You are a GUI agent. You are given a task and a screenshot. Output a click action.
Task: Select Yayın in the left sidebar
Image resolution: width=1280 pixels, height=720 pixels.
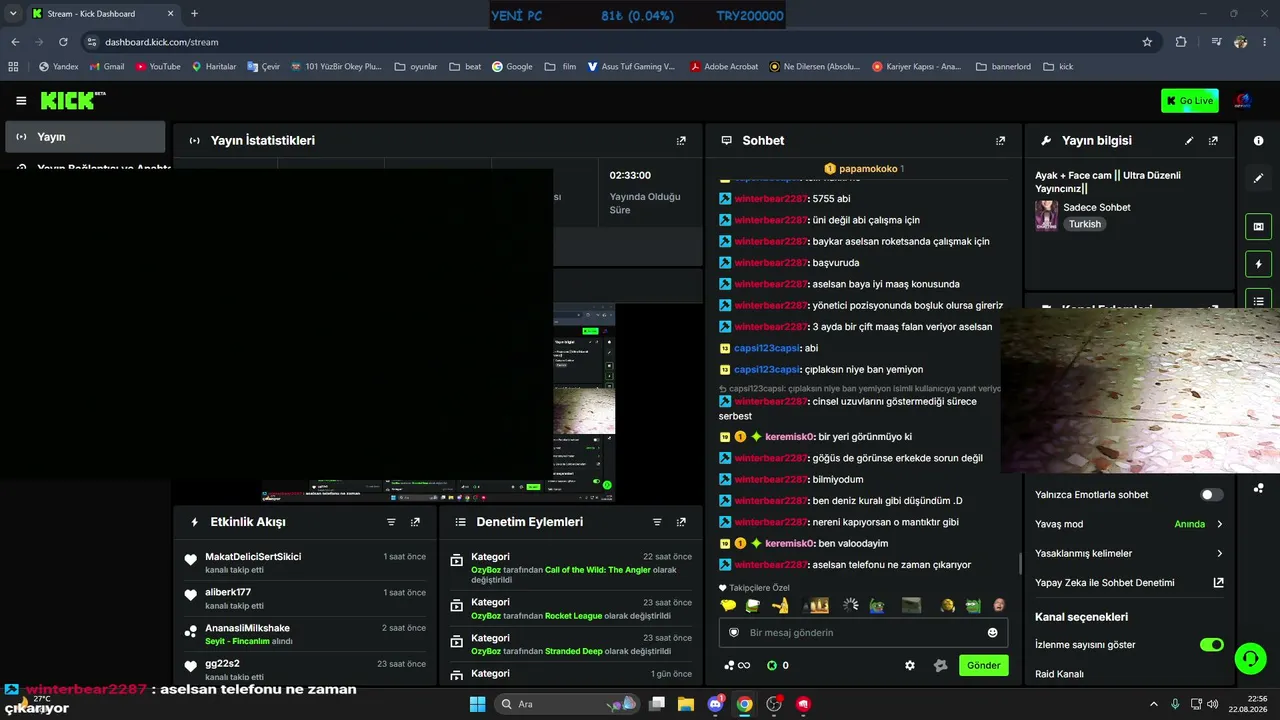(85, 137)
